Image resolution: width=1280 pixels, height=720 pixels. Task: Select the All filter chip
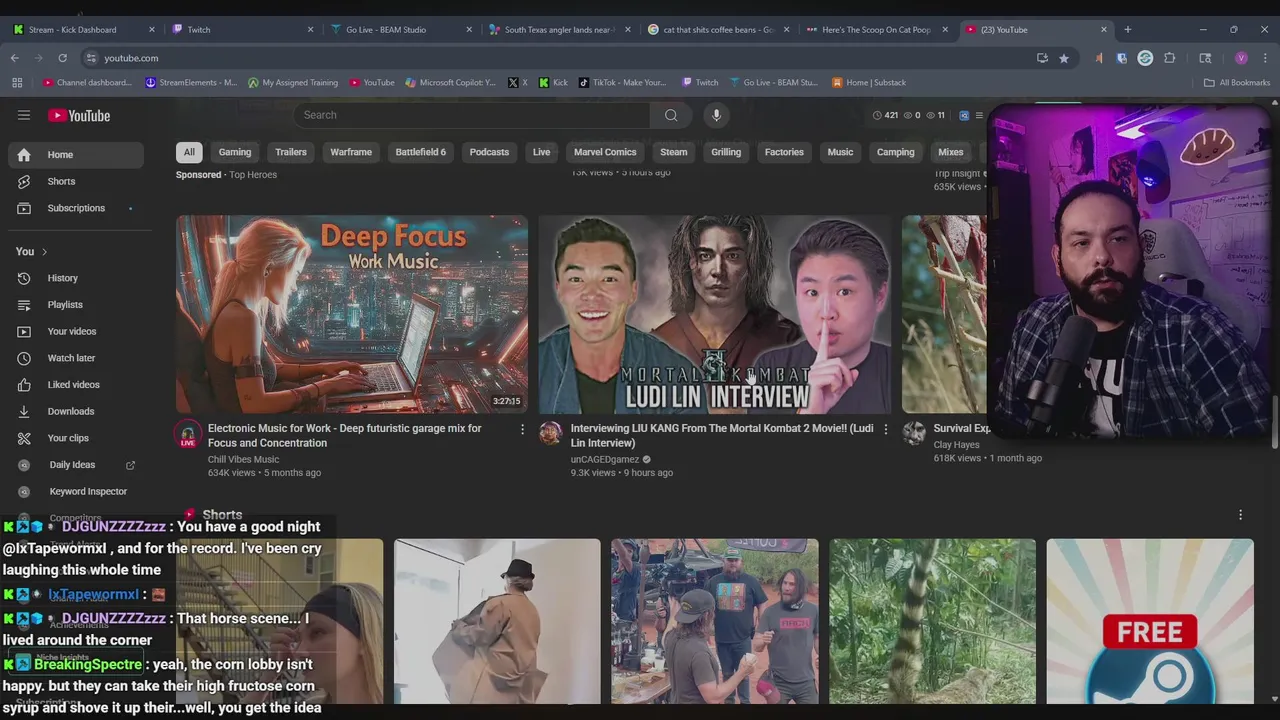(189, 152)
